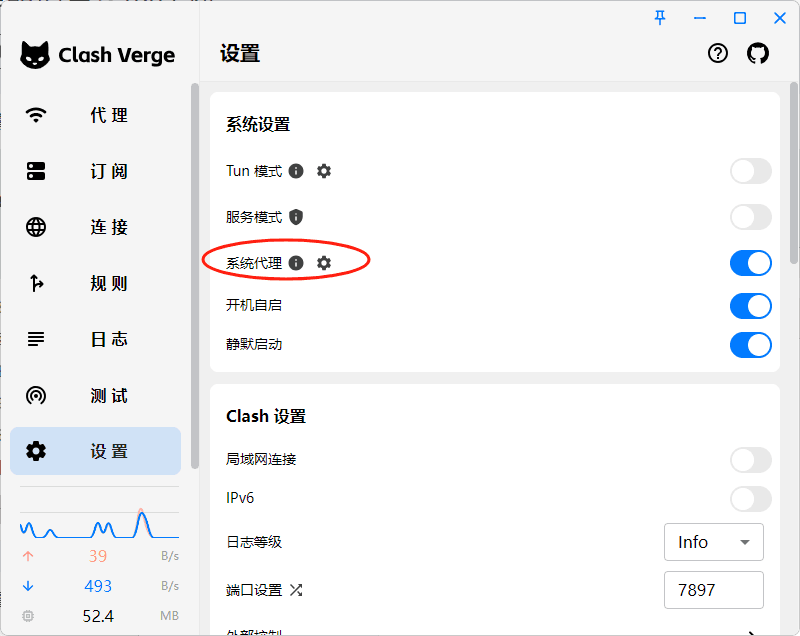Click the info icon next to 系统代理

pyautogui.click(x=296, y=263)
